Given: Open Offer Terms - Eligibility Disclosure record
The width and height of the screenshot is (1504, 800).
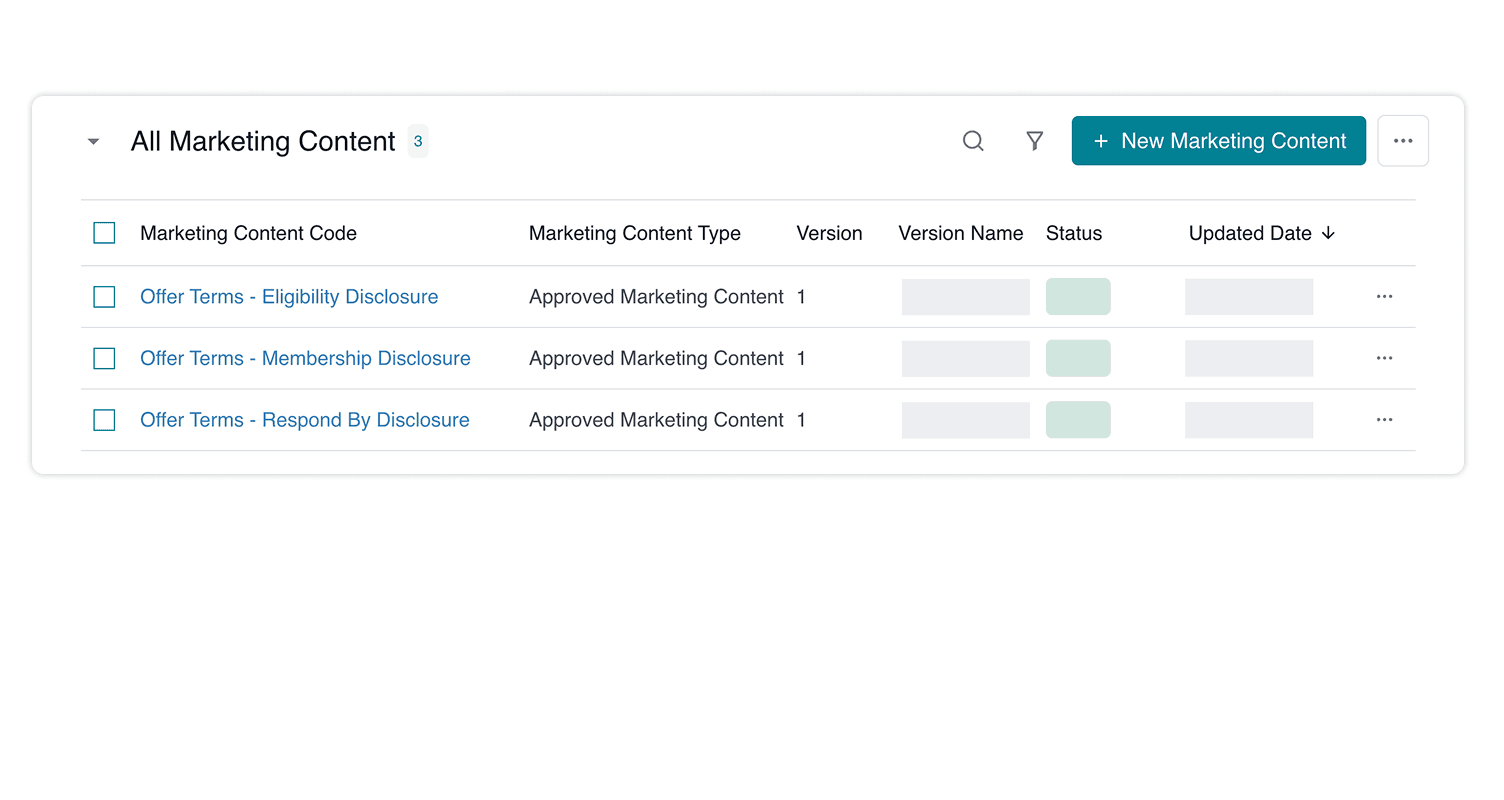Looking at the screenshot, I should pos(288,296).
